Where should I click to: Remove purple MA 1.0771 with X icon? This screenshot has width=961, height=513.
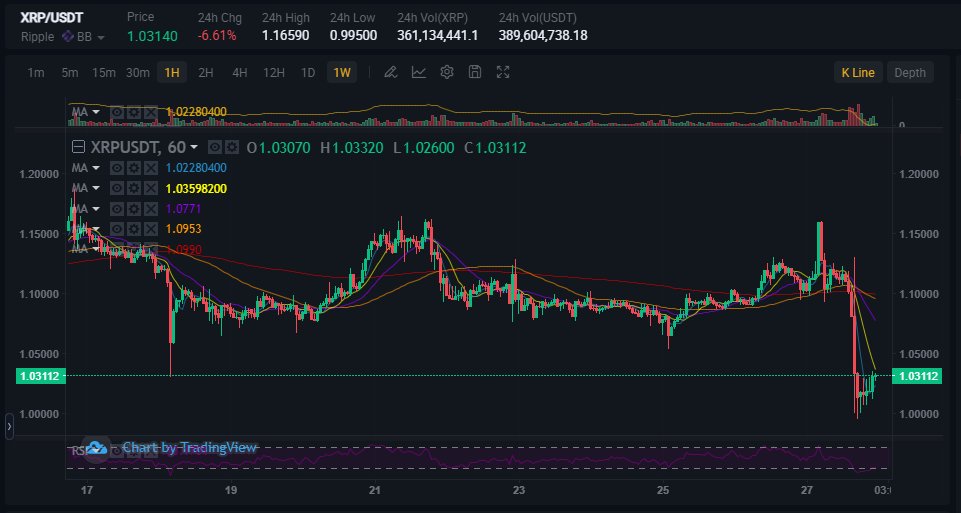point(151,208)
